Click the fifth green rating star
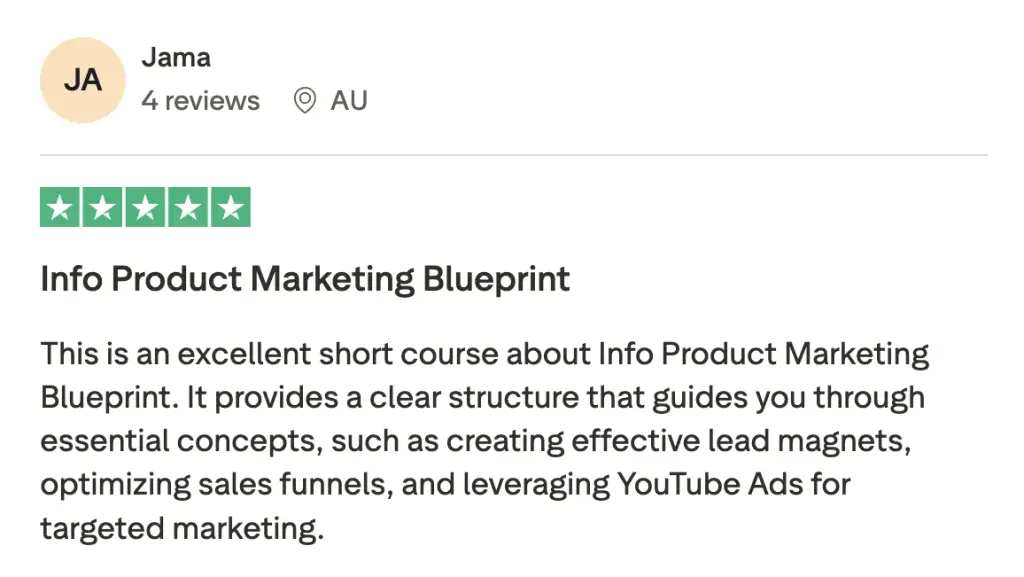Image resolution: width=1024 pixels, height=577 pixels. point(230,208)
